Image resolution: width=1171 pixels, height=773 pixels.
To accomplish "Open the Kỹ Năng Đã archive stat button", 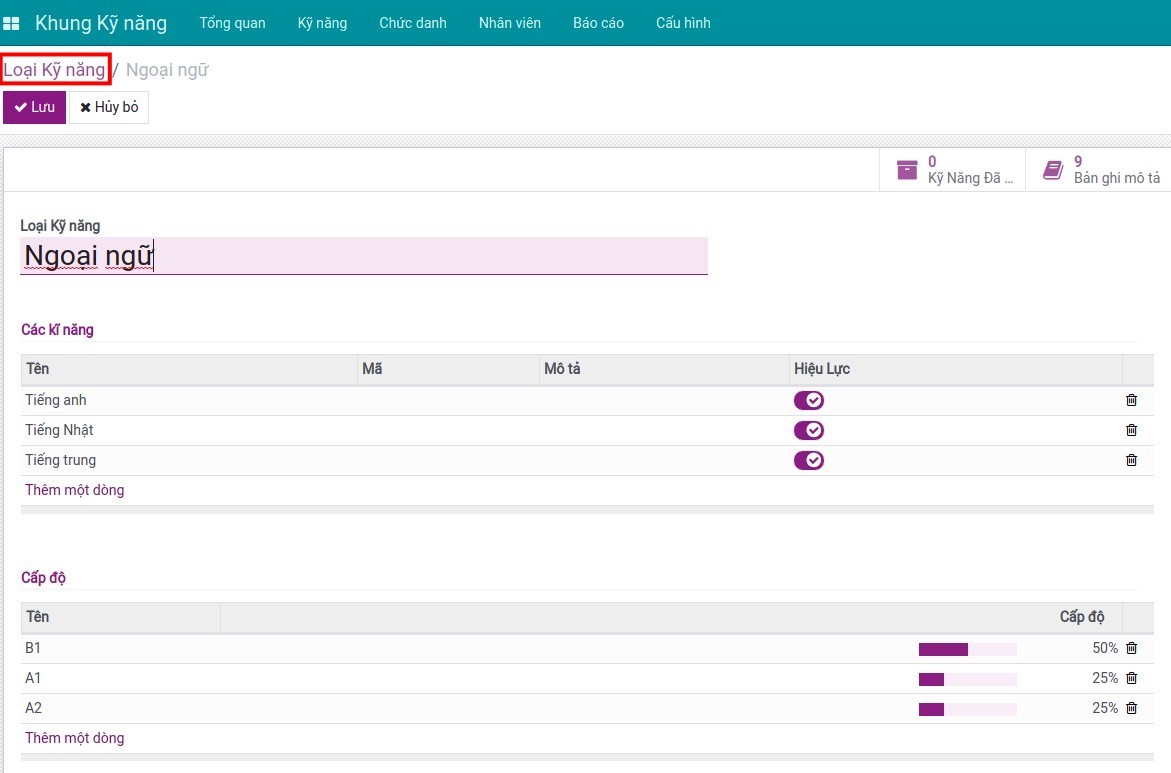I will click(x=953, y=170).
